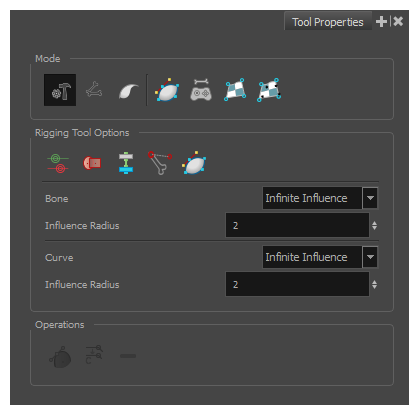
Task: Select the Rigging tool hammer icon
Action: (60, 90)
